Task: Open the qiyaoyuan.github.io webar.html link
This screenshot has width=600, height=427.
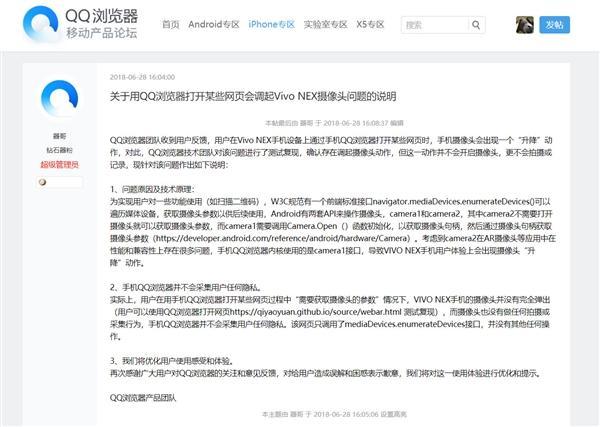Action: pyautogui.click(x=316, y=312)
